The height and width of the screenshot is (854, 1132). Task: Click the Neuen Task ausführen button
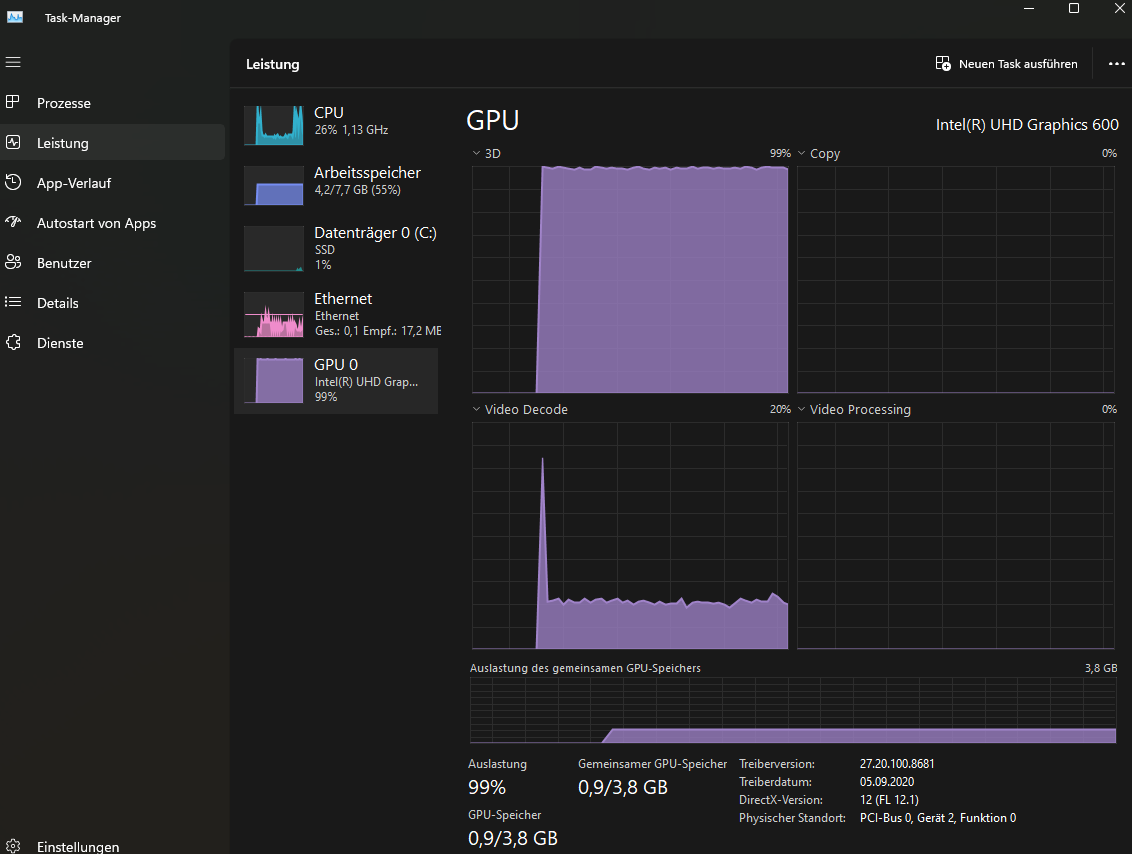tap(1007, 64)
